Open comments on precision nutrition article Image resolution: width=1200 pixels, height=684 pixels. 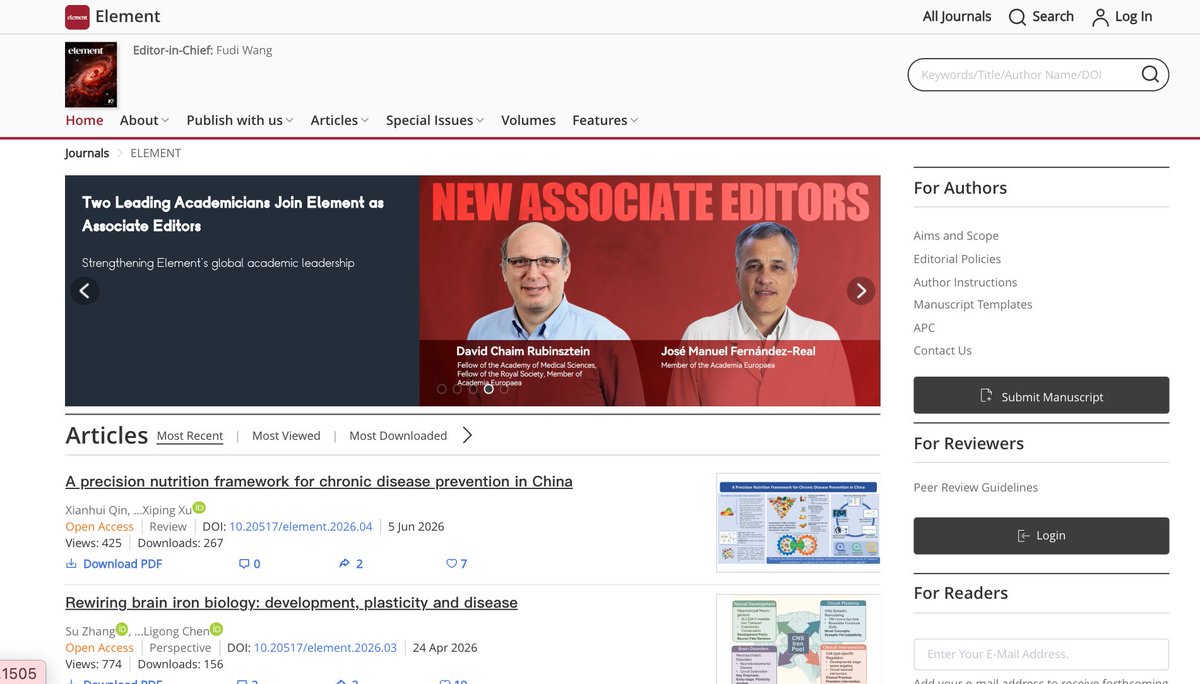[x=249, y=564]
